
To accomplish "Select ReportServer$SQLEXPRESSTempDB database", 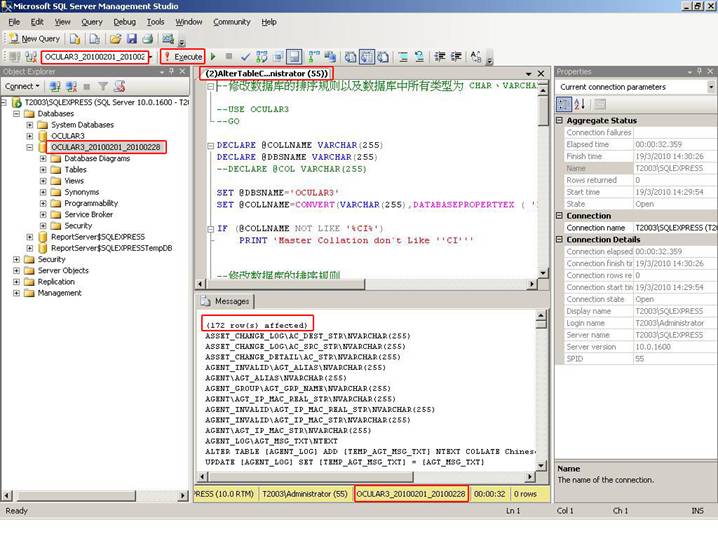I will coord(111,248).
